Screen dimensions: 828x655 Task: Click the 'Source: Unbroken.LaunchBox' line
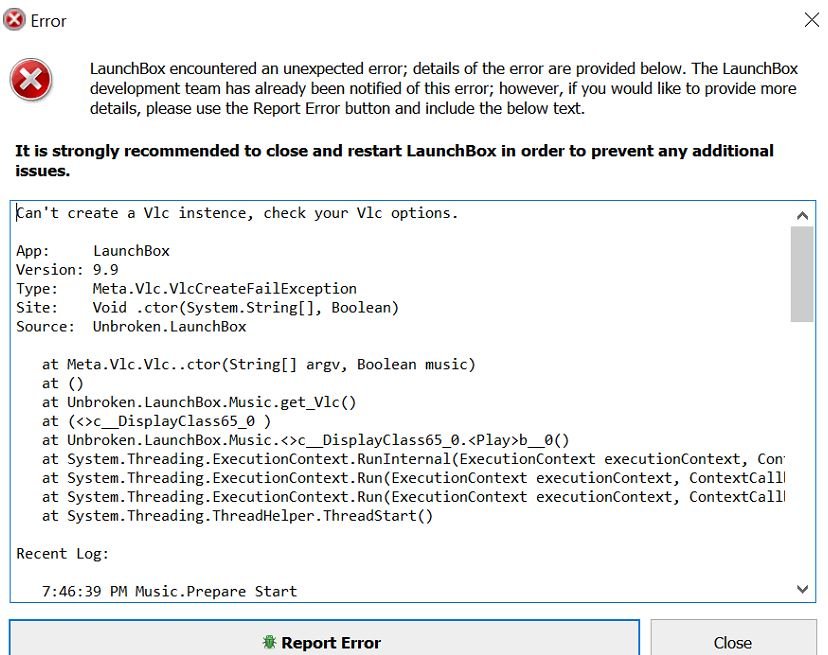[131, 327]
